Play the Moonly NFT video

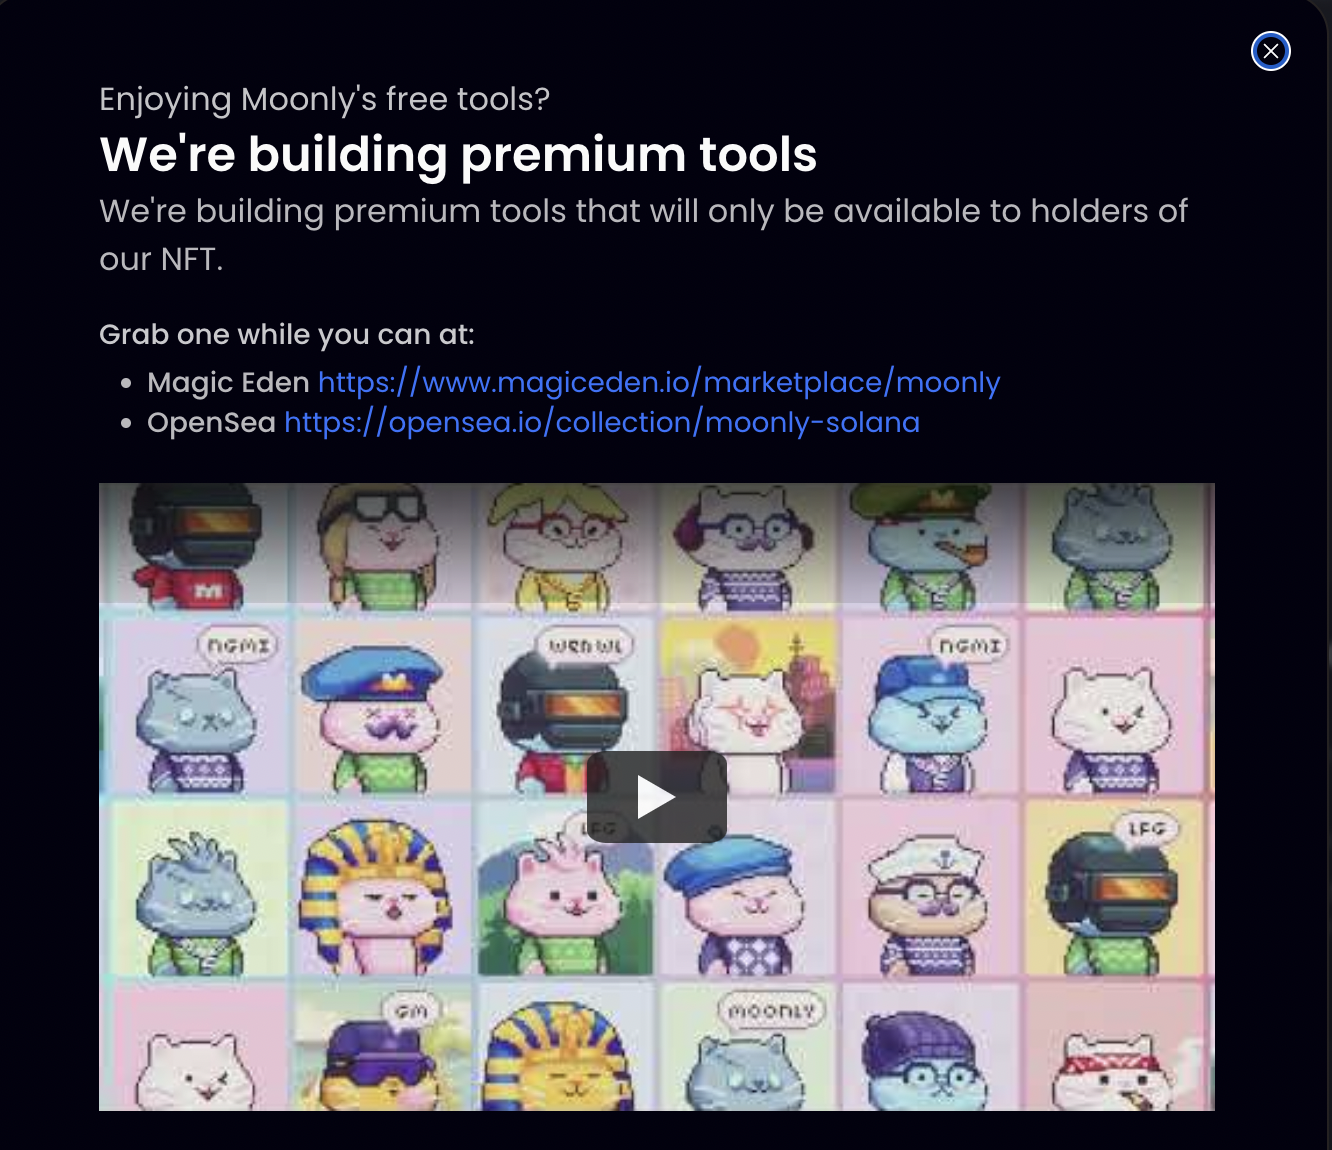pyautogui.click(x=656, y=797)
